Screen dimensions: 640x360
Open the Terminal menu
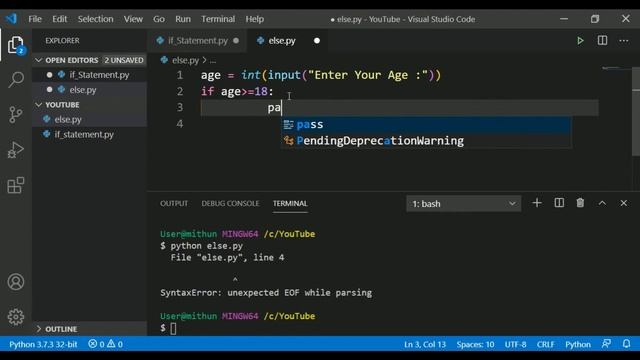218,19
